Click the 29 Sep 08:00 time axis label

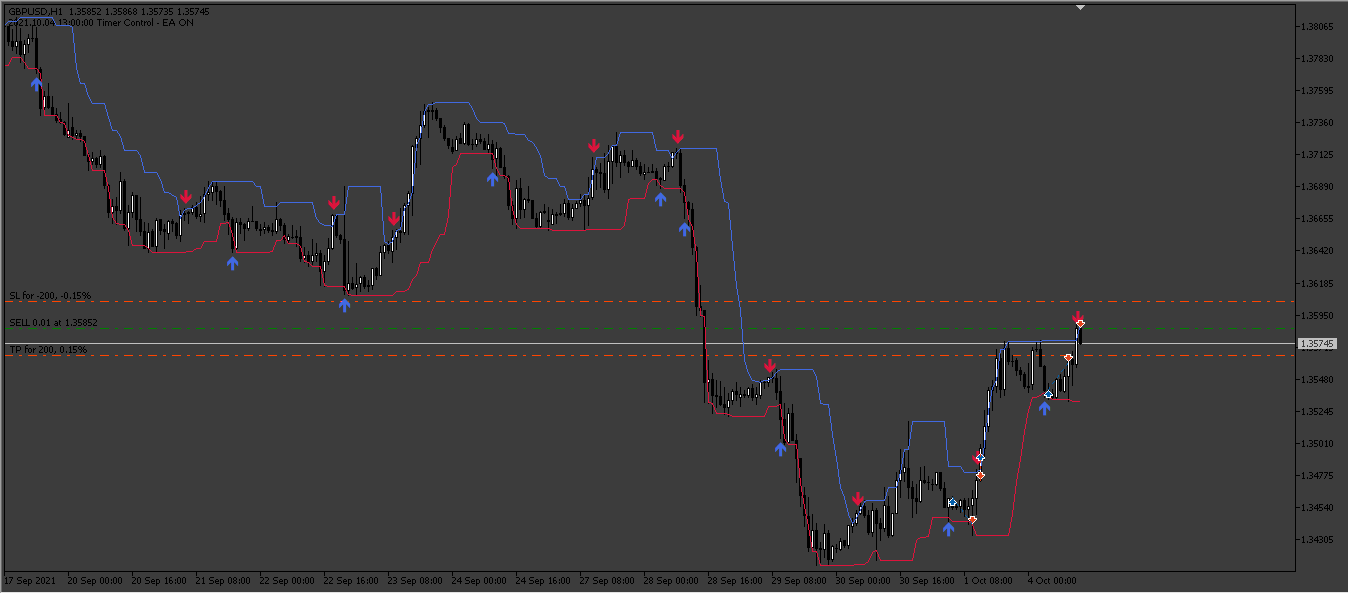(799, 580)
